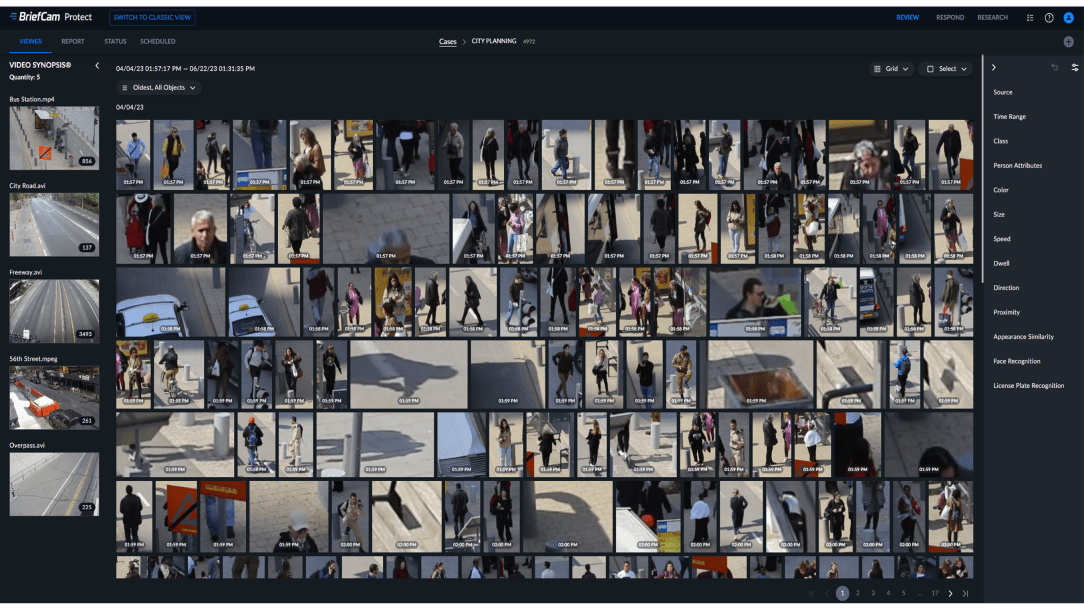
Task: Click the help question mark icon
Action: pyautogui.click(x=1049, y=17)
